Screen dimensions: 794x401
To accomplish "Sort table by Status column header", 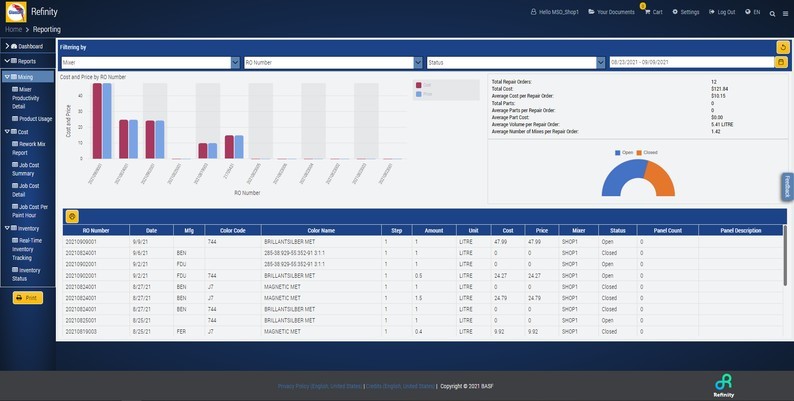I will [618, 230].
